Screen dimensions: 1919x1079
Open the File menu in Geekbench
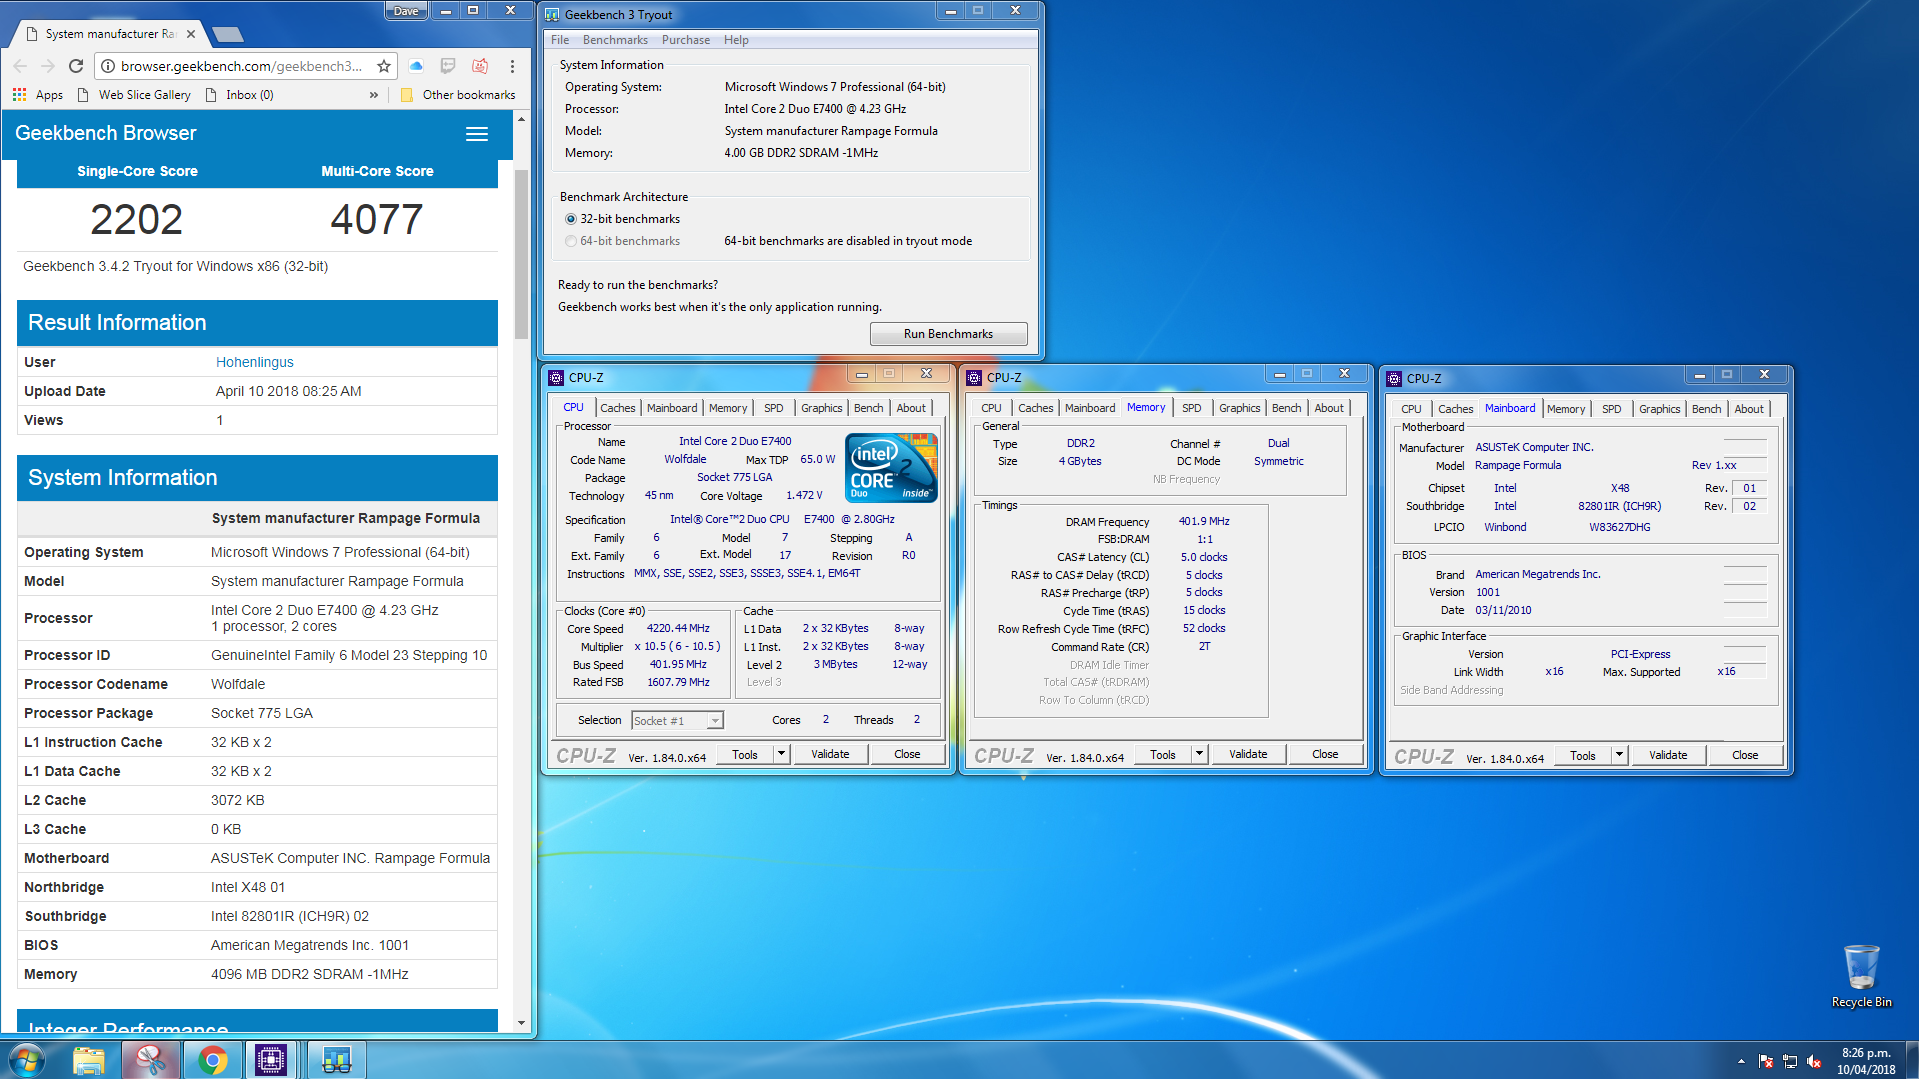click(x=560, y=40)
